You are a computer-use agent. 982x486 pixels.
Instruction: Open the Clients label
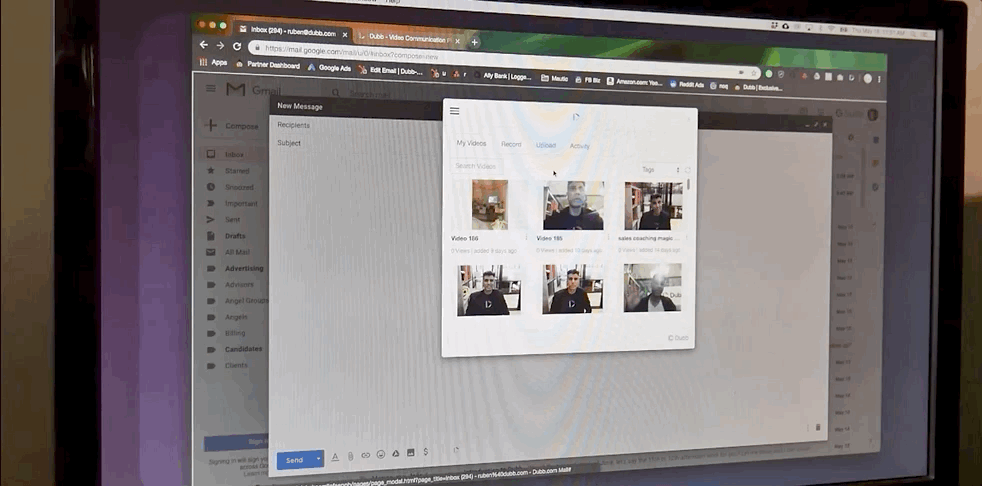235,365
